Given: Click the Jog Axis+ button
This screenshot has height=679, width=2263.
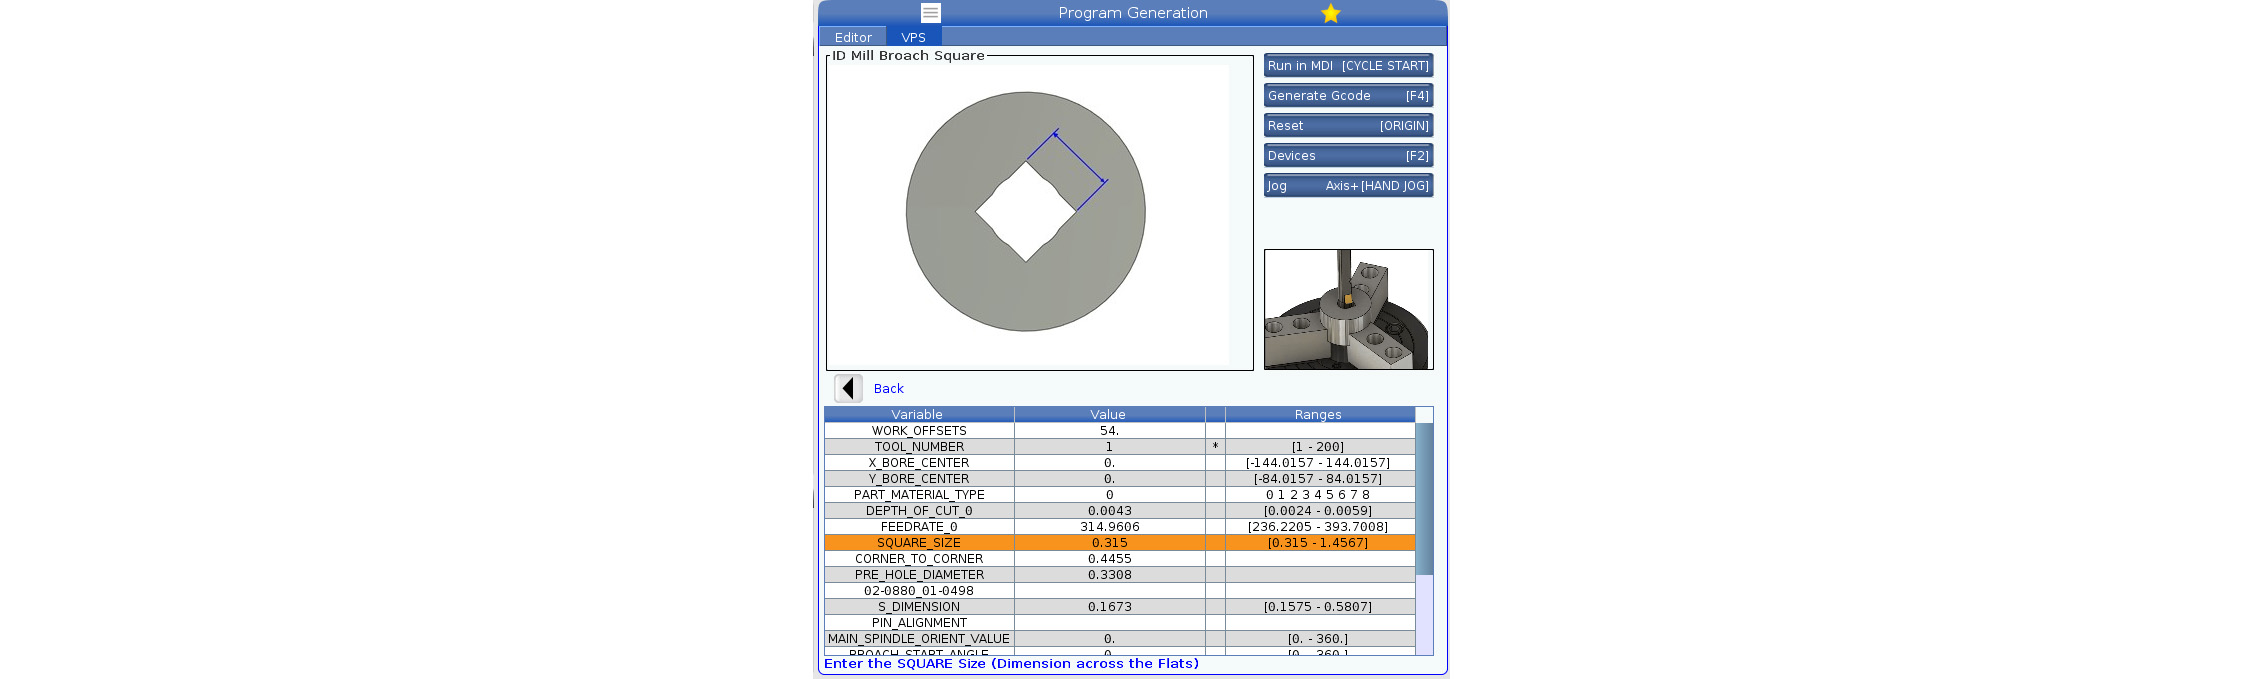Looking at the screenshot, I should tap(1348, 186).
